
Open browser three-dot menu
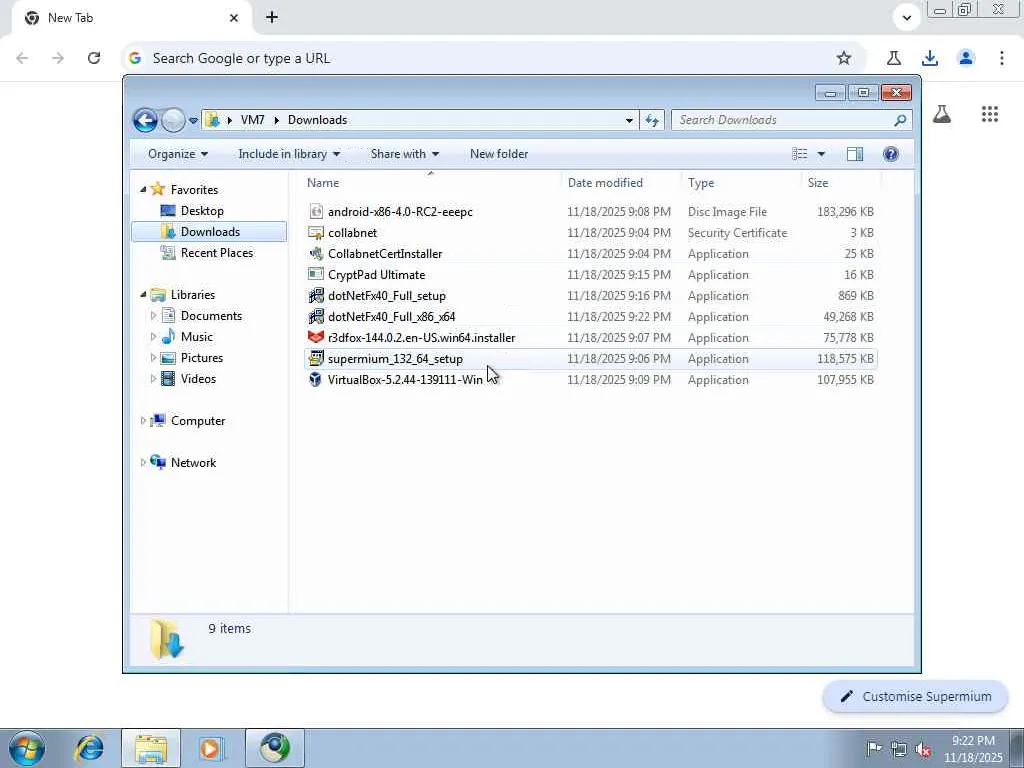tap(1002, 58)
